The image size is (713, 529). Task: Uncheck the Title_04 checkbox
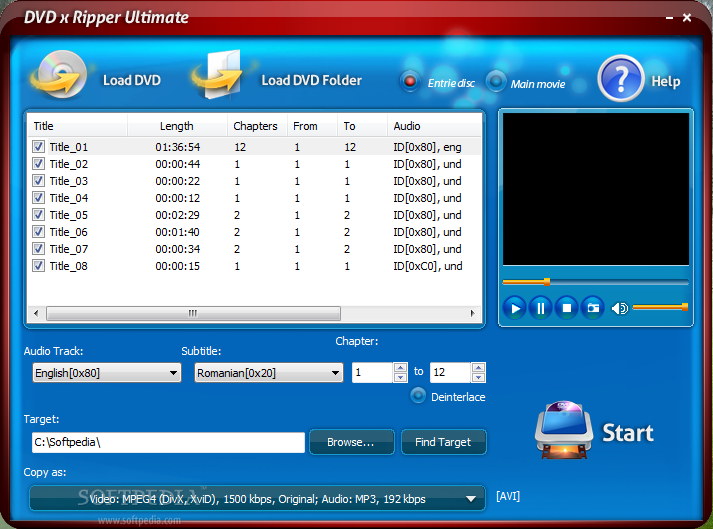click(x=39, y=197)
